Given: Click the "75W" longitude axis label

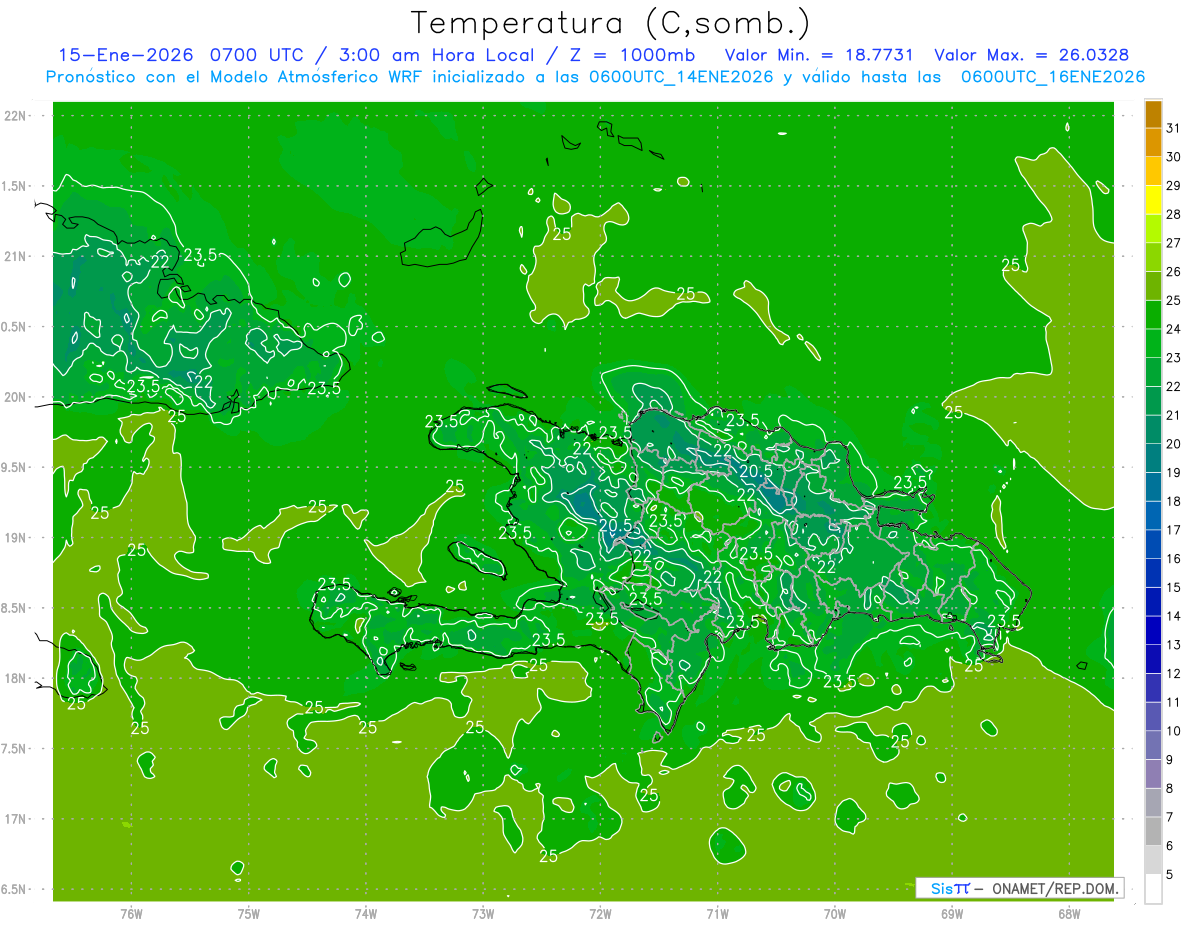Looking at the screenshot, I should point(249,913).
